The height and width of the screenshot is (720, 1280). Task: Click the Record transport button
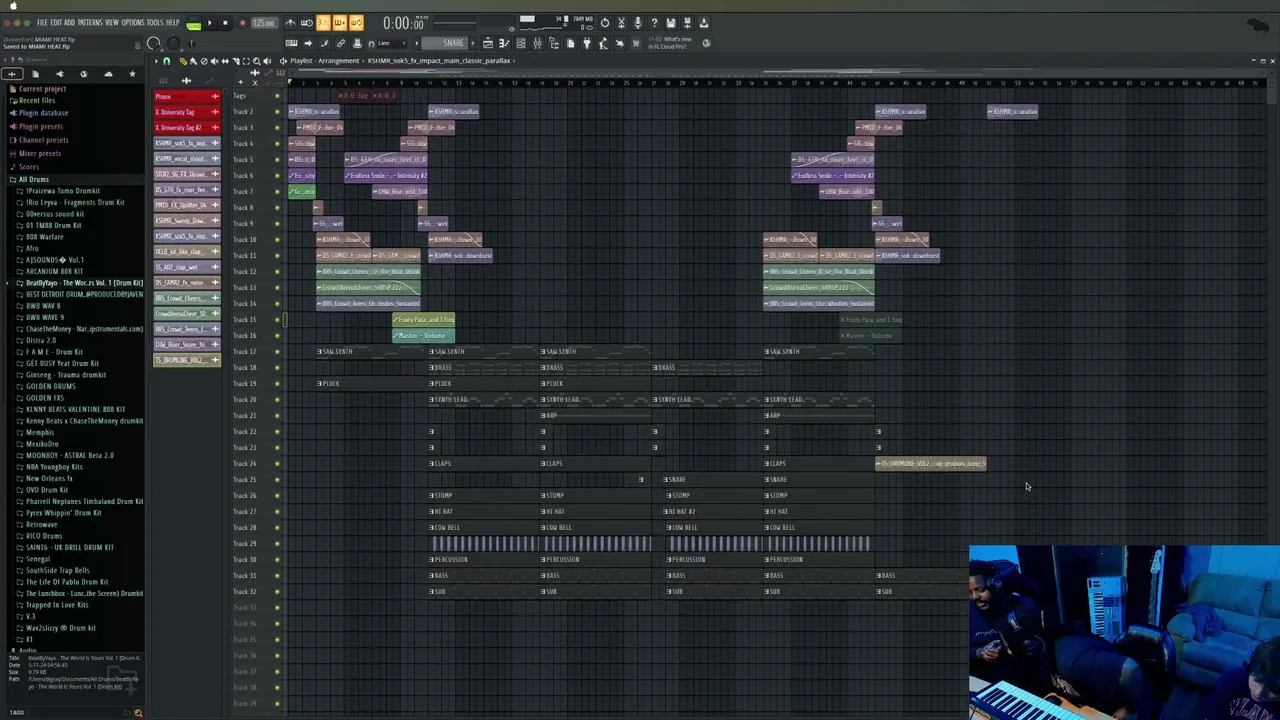(x=242, y=23)
